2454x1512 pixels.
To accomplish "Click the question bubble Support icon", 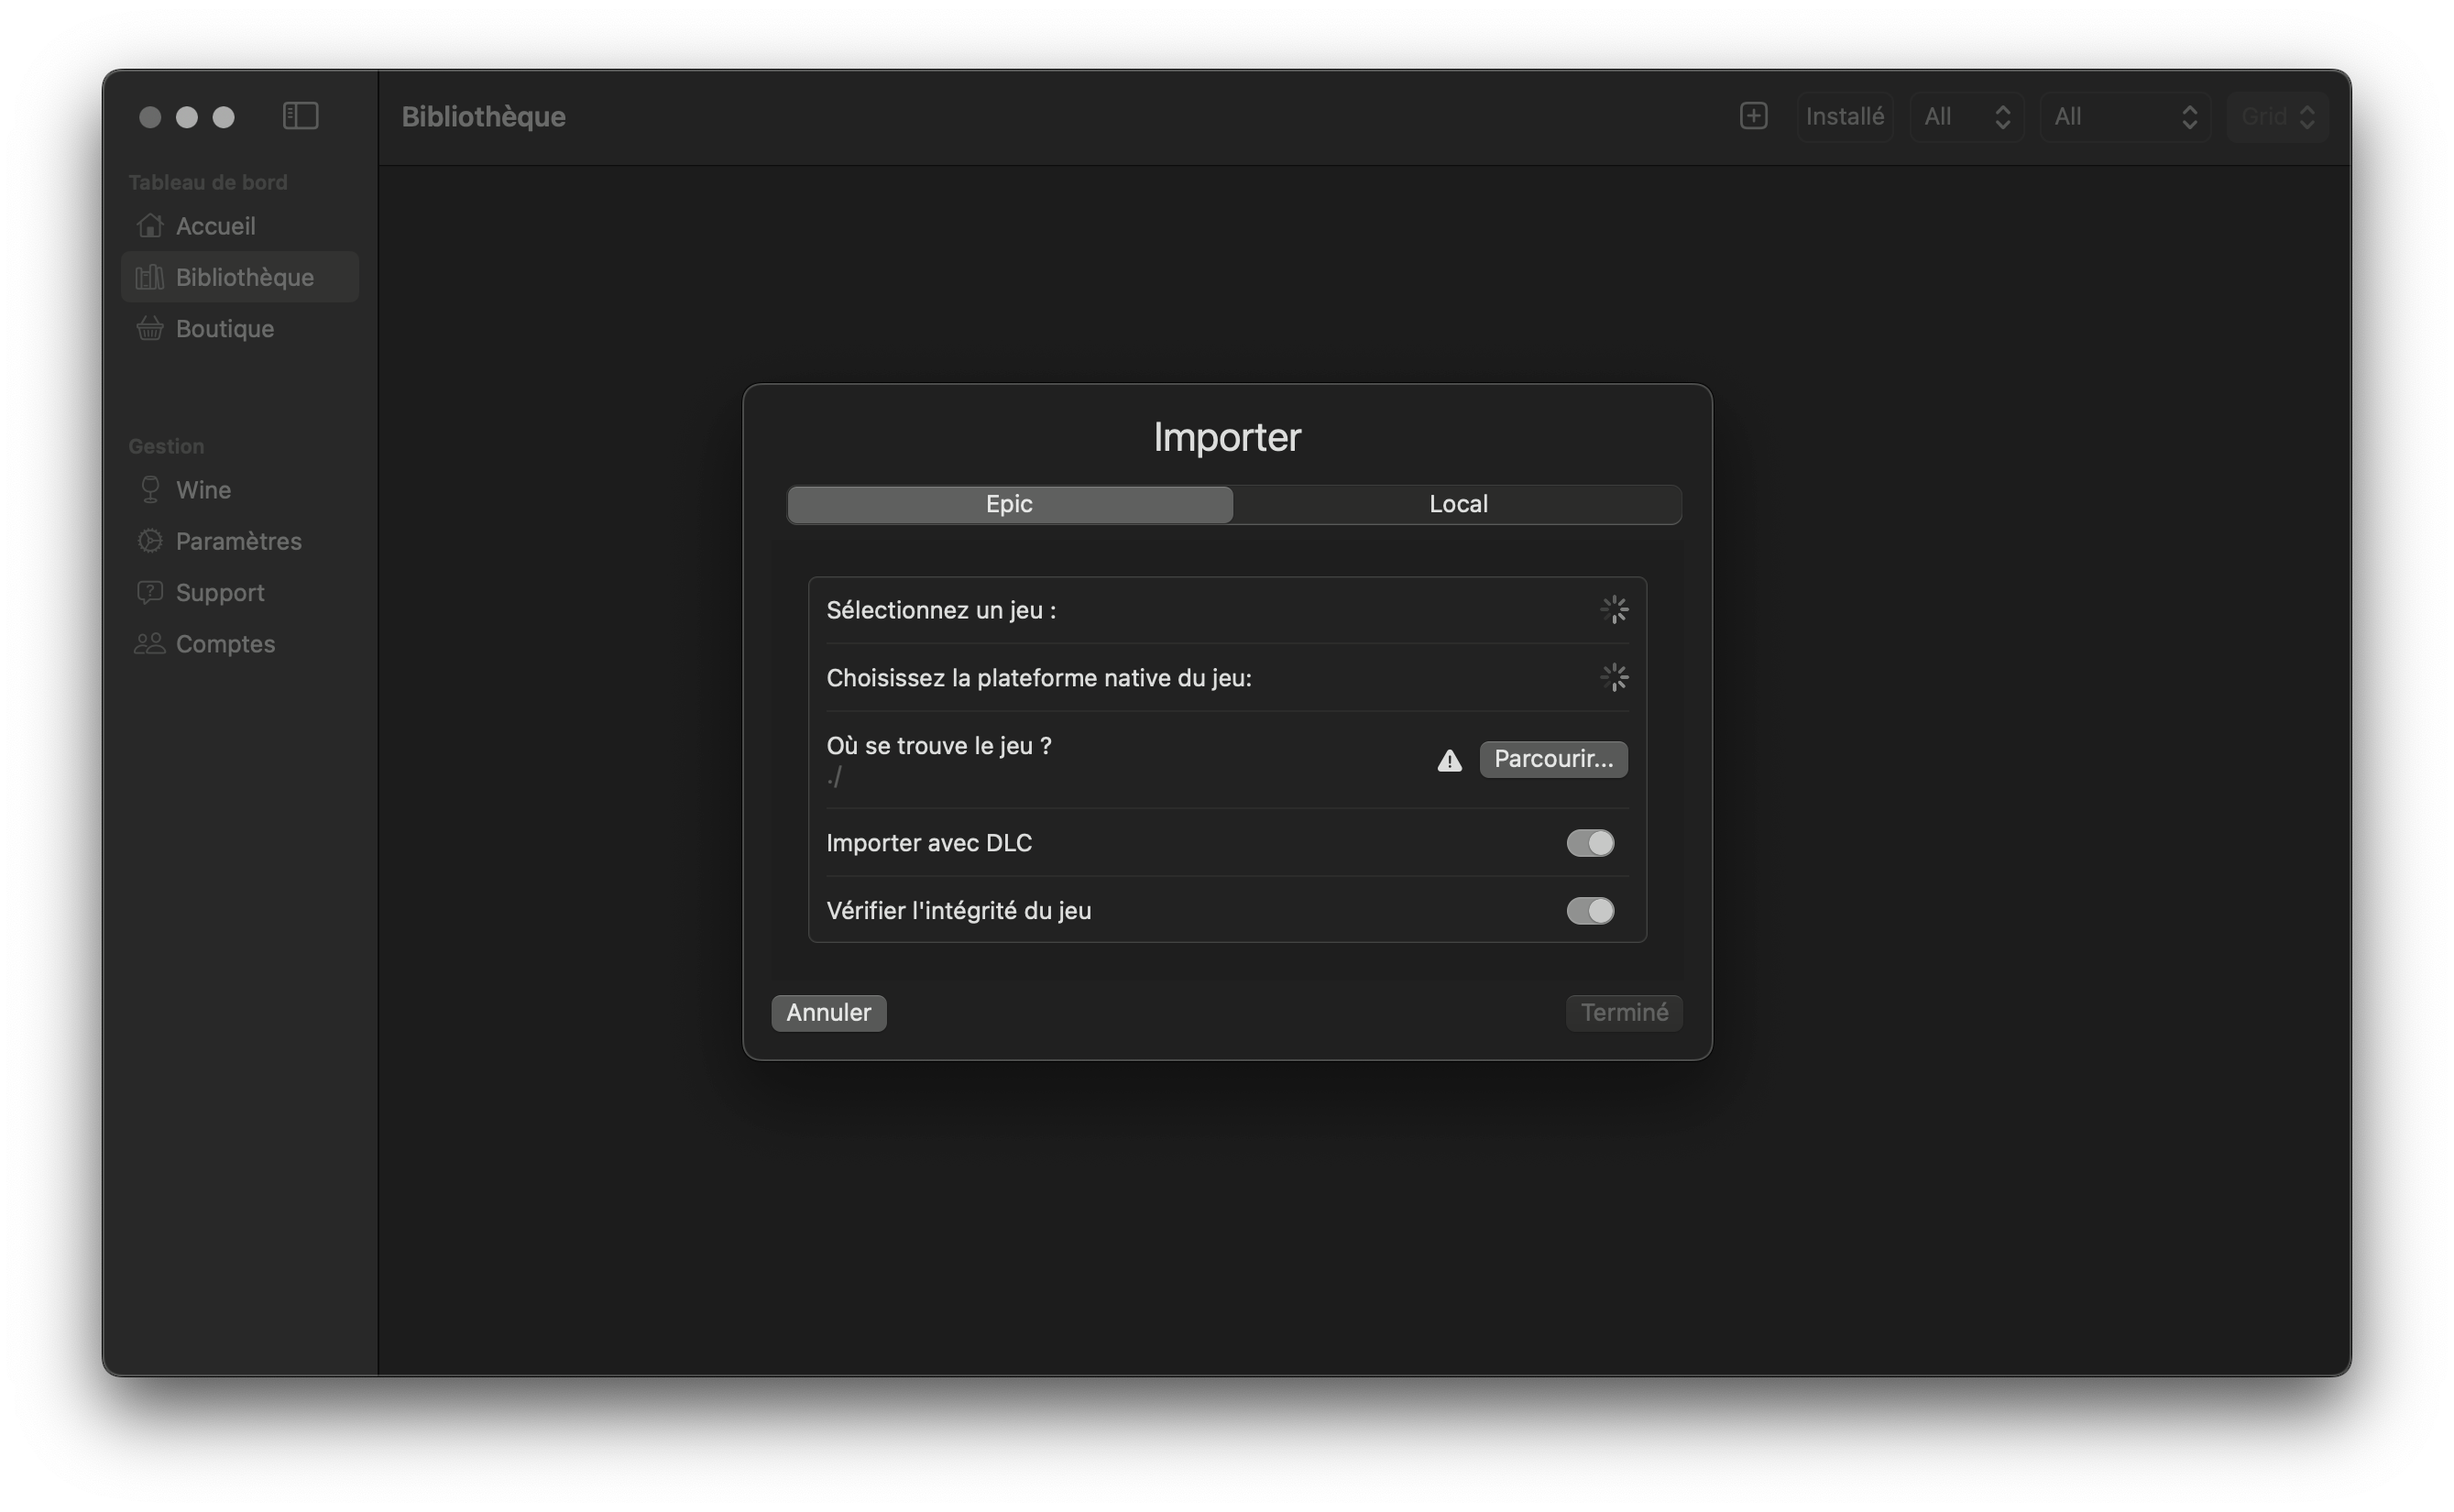I will (x=150, y=592).
